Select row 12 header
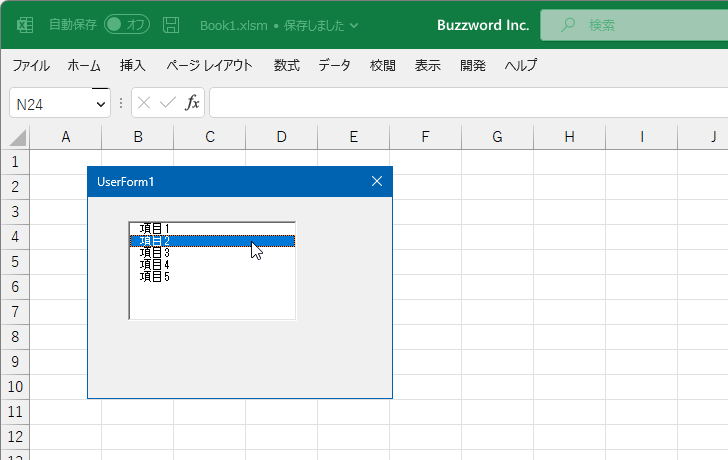This screenshot has height=460, width=728. tap(15, 437)
